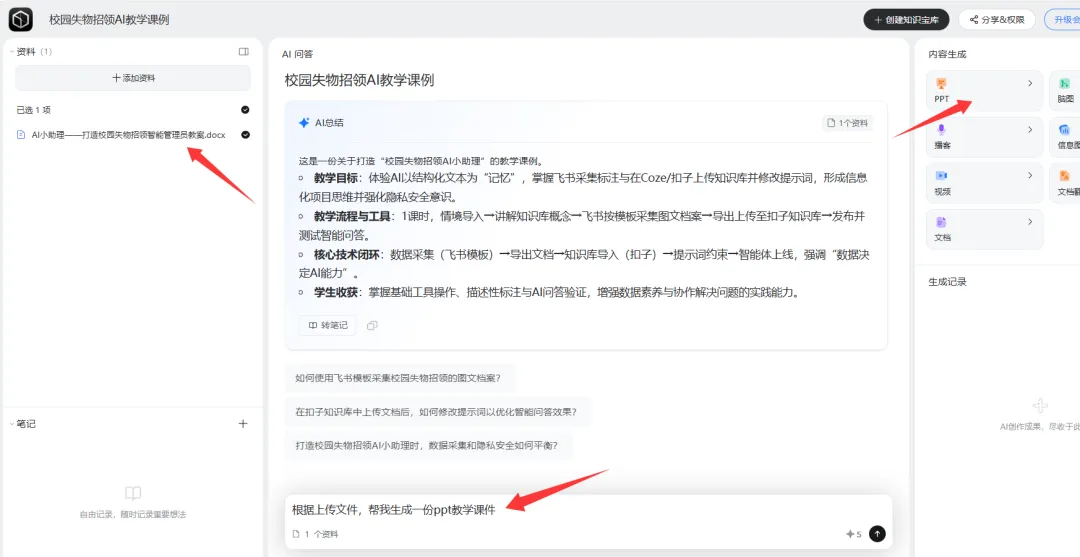Click the orange PPT presentation icon

coord(942,83)
